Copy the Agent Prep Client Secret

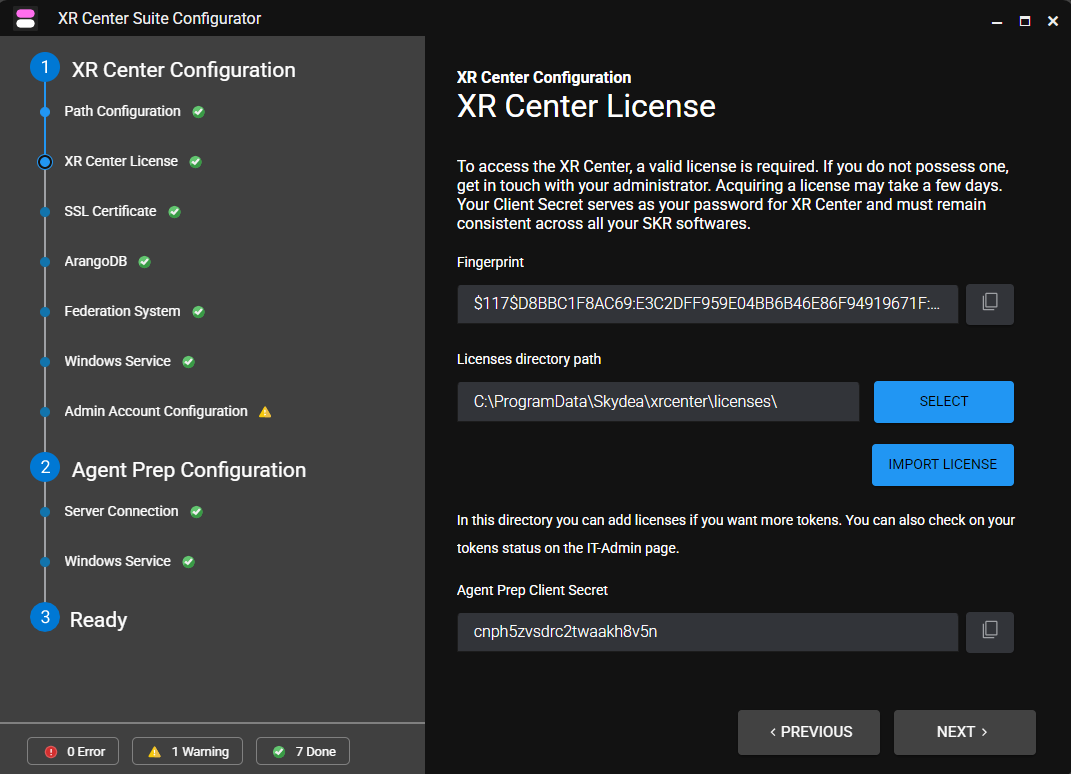(x=990, y=632)
